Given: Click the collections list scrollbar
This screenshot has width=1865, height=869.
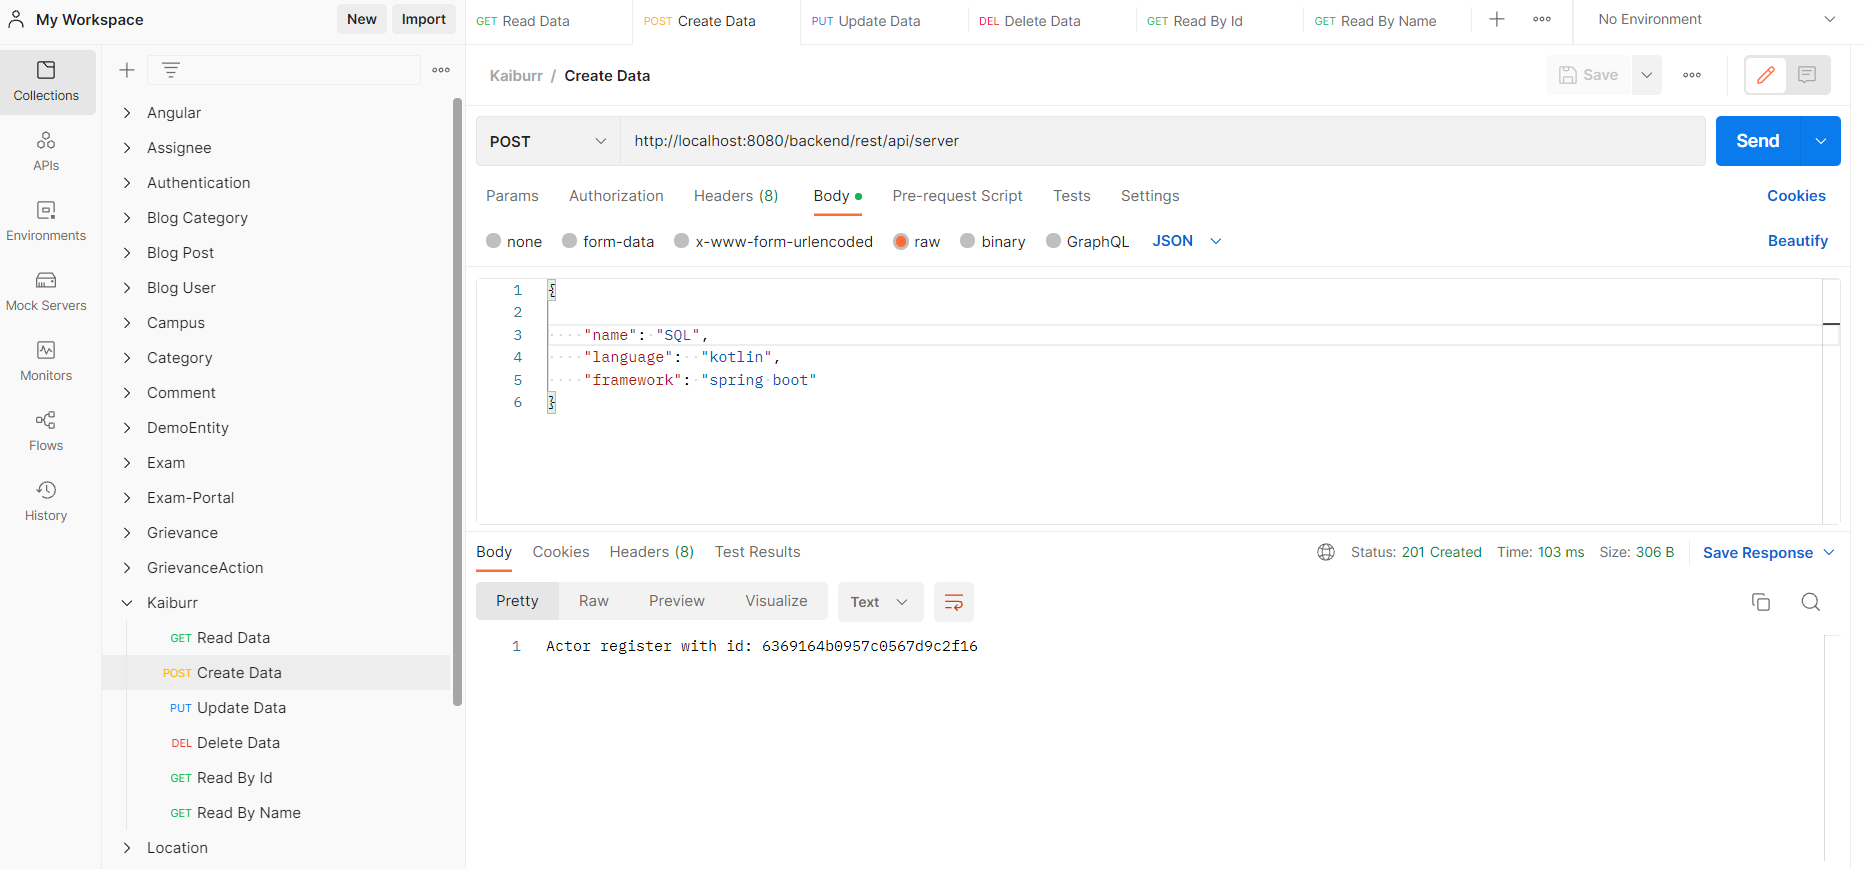Looking at the screenshot, I should coord(458,402).
